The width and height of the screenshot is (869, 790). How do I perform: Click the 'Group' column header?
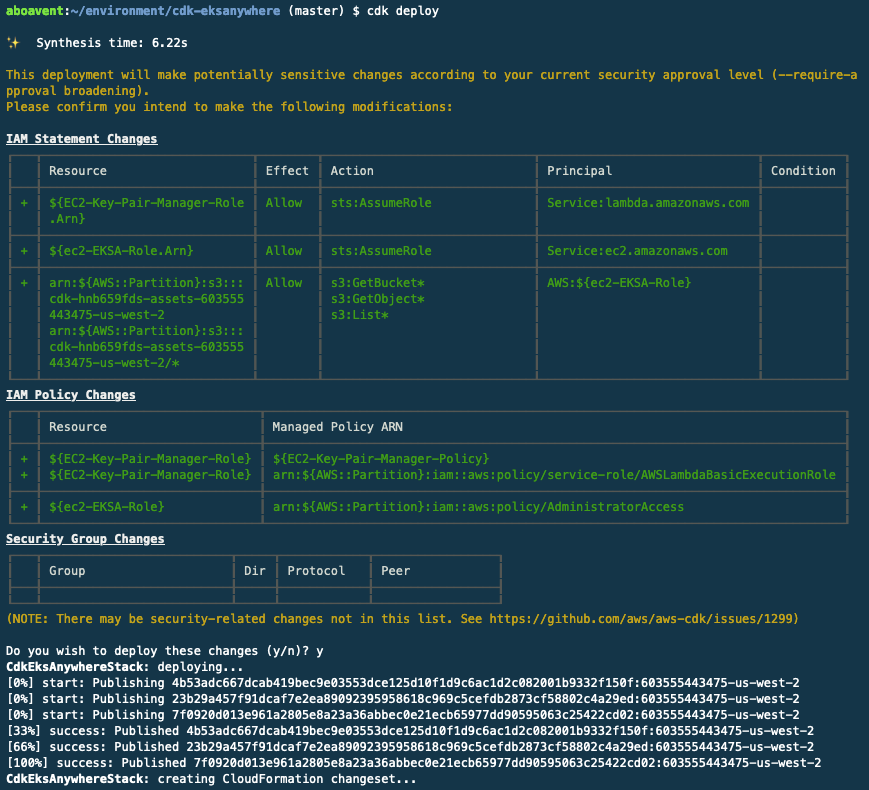67,571
